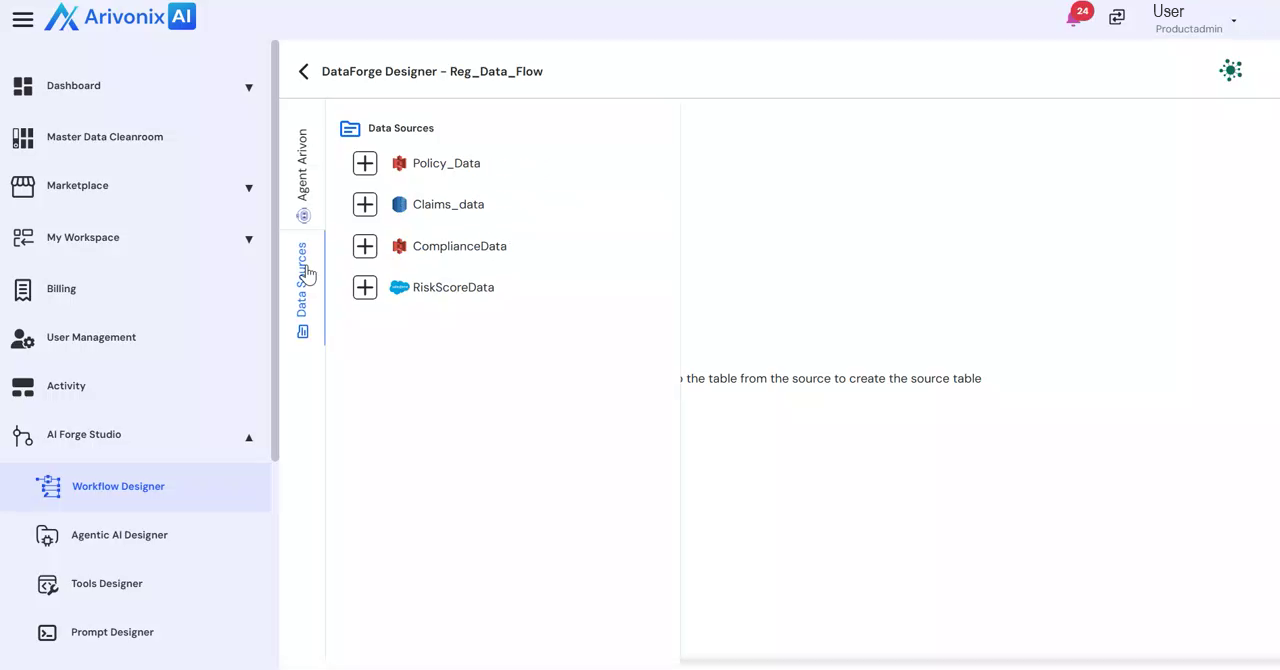Go back using the left chevron
Viewport: 1280px width, 670px height.
tap(303, 71)
